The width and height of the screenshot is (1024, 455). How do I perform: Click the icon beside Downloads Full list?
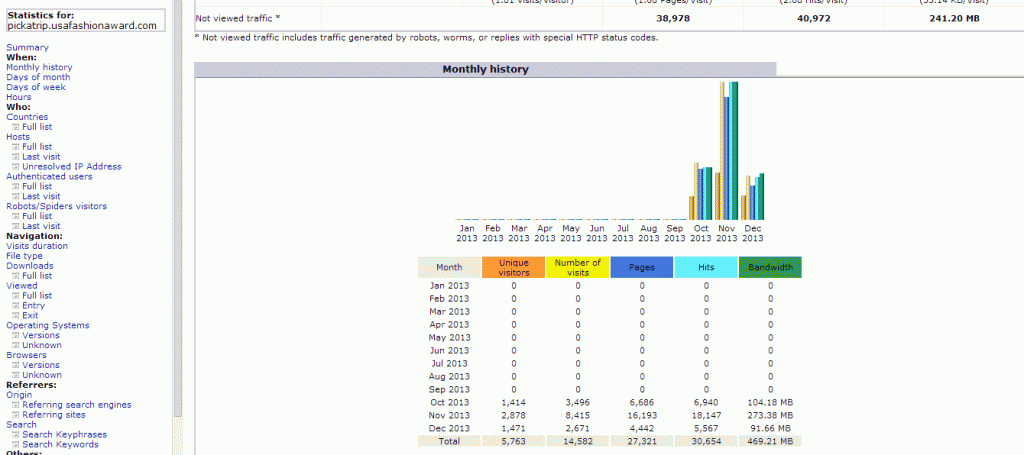click(x=16, y=276)
